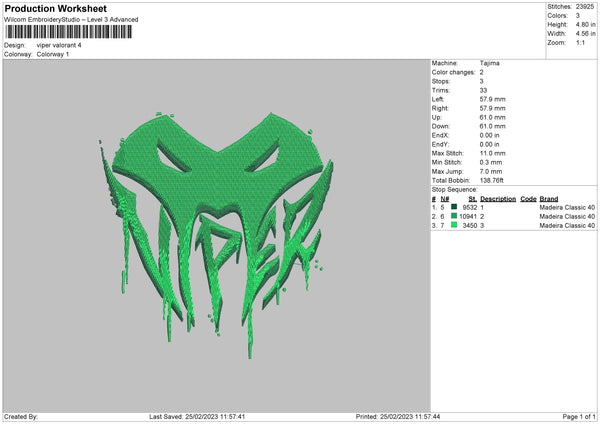Click the EndY value 0.00 in
The image size is (600, 424).
pos(489,144)
